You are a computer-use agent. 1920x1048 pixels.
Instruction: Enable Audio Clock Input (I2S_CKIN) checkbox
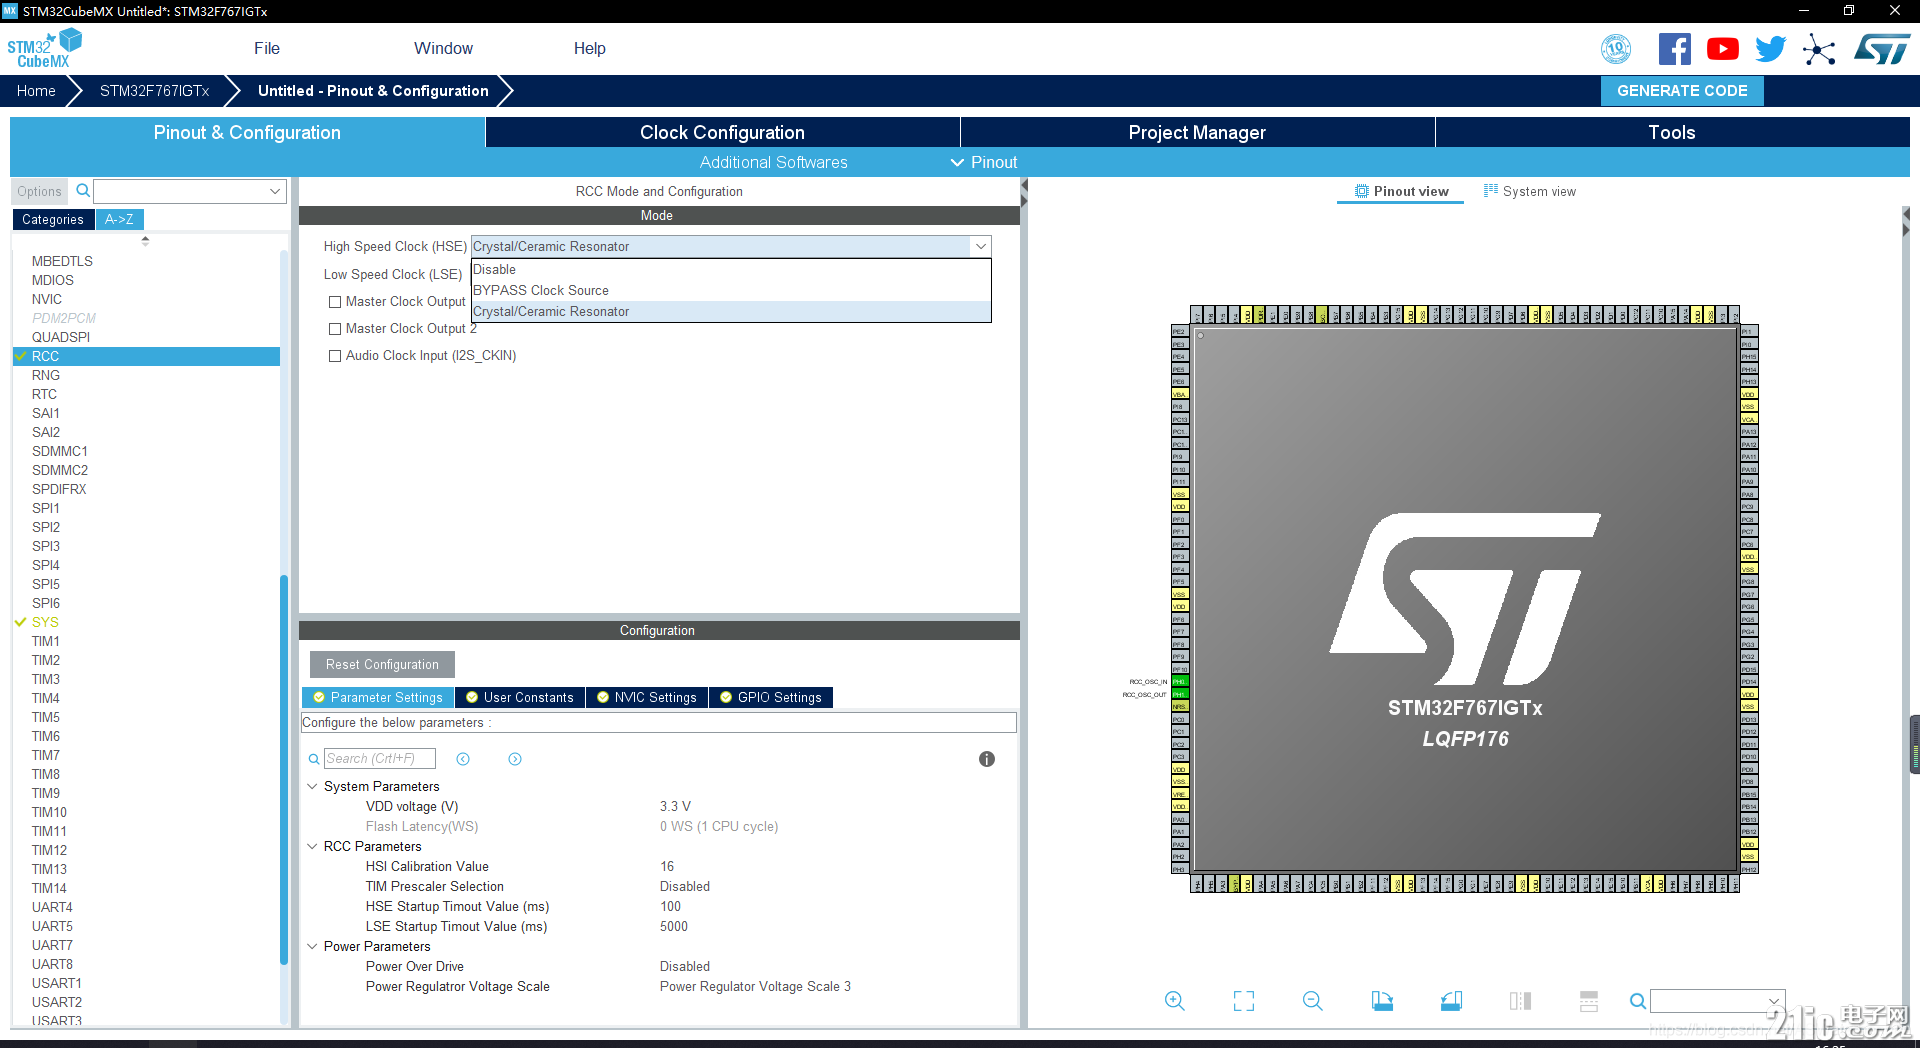(x=335, y=356)
